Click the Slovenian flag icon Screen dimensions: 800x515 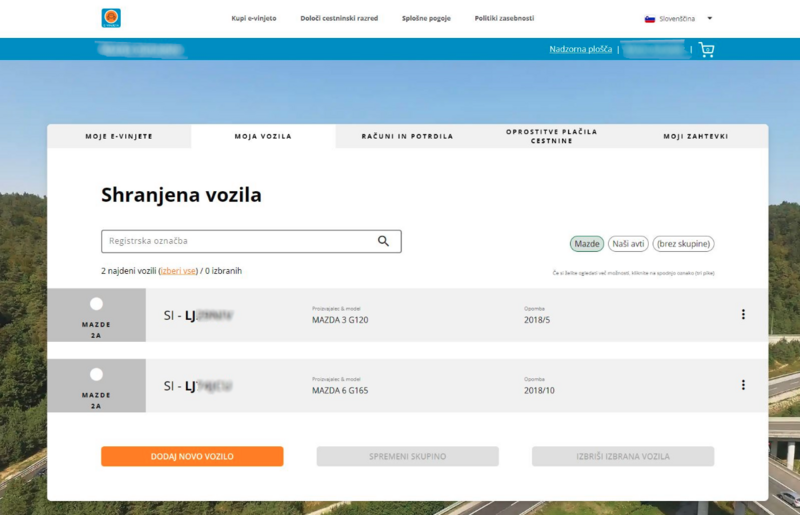(649, 18)
